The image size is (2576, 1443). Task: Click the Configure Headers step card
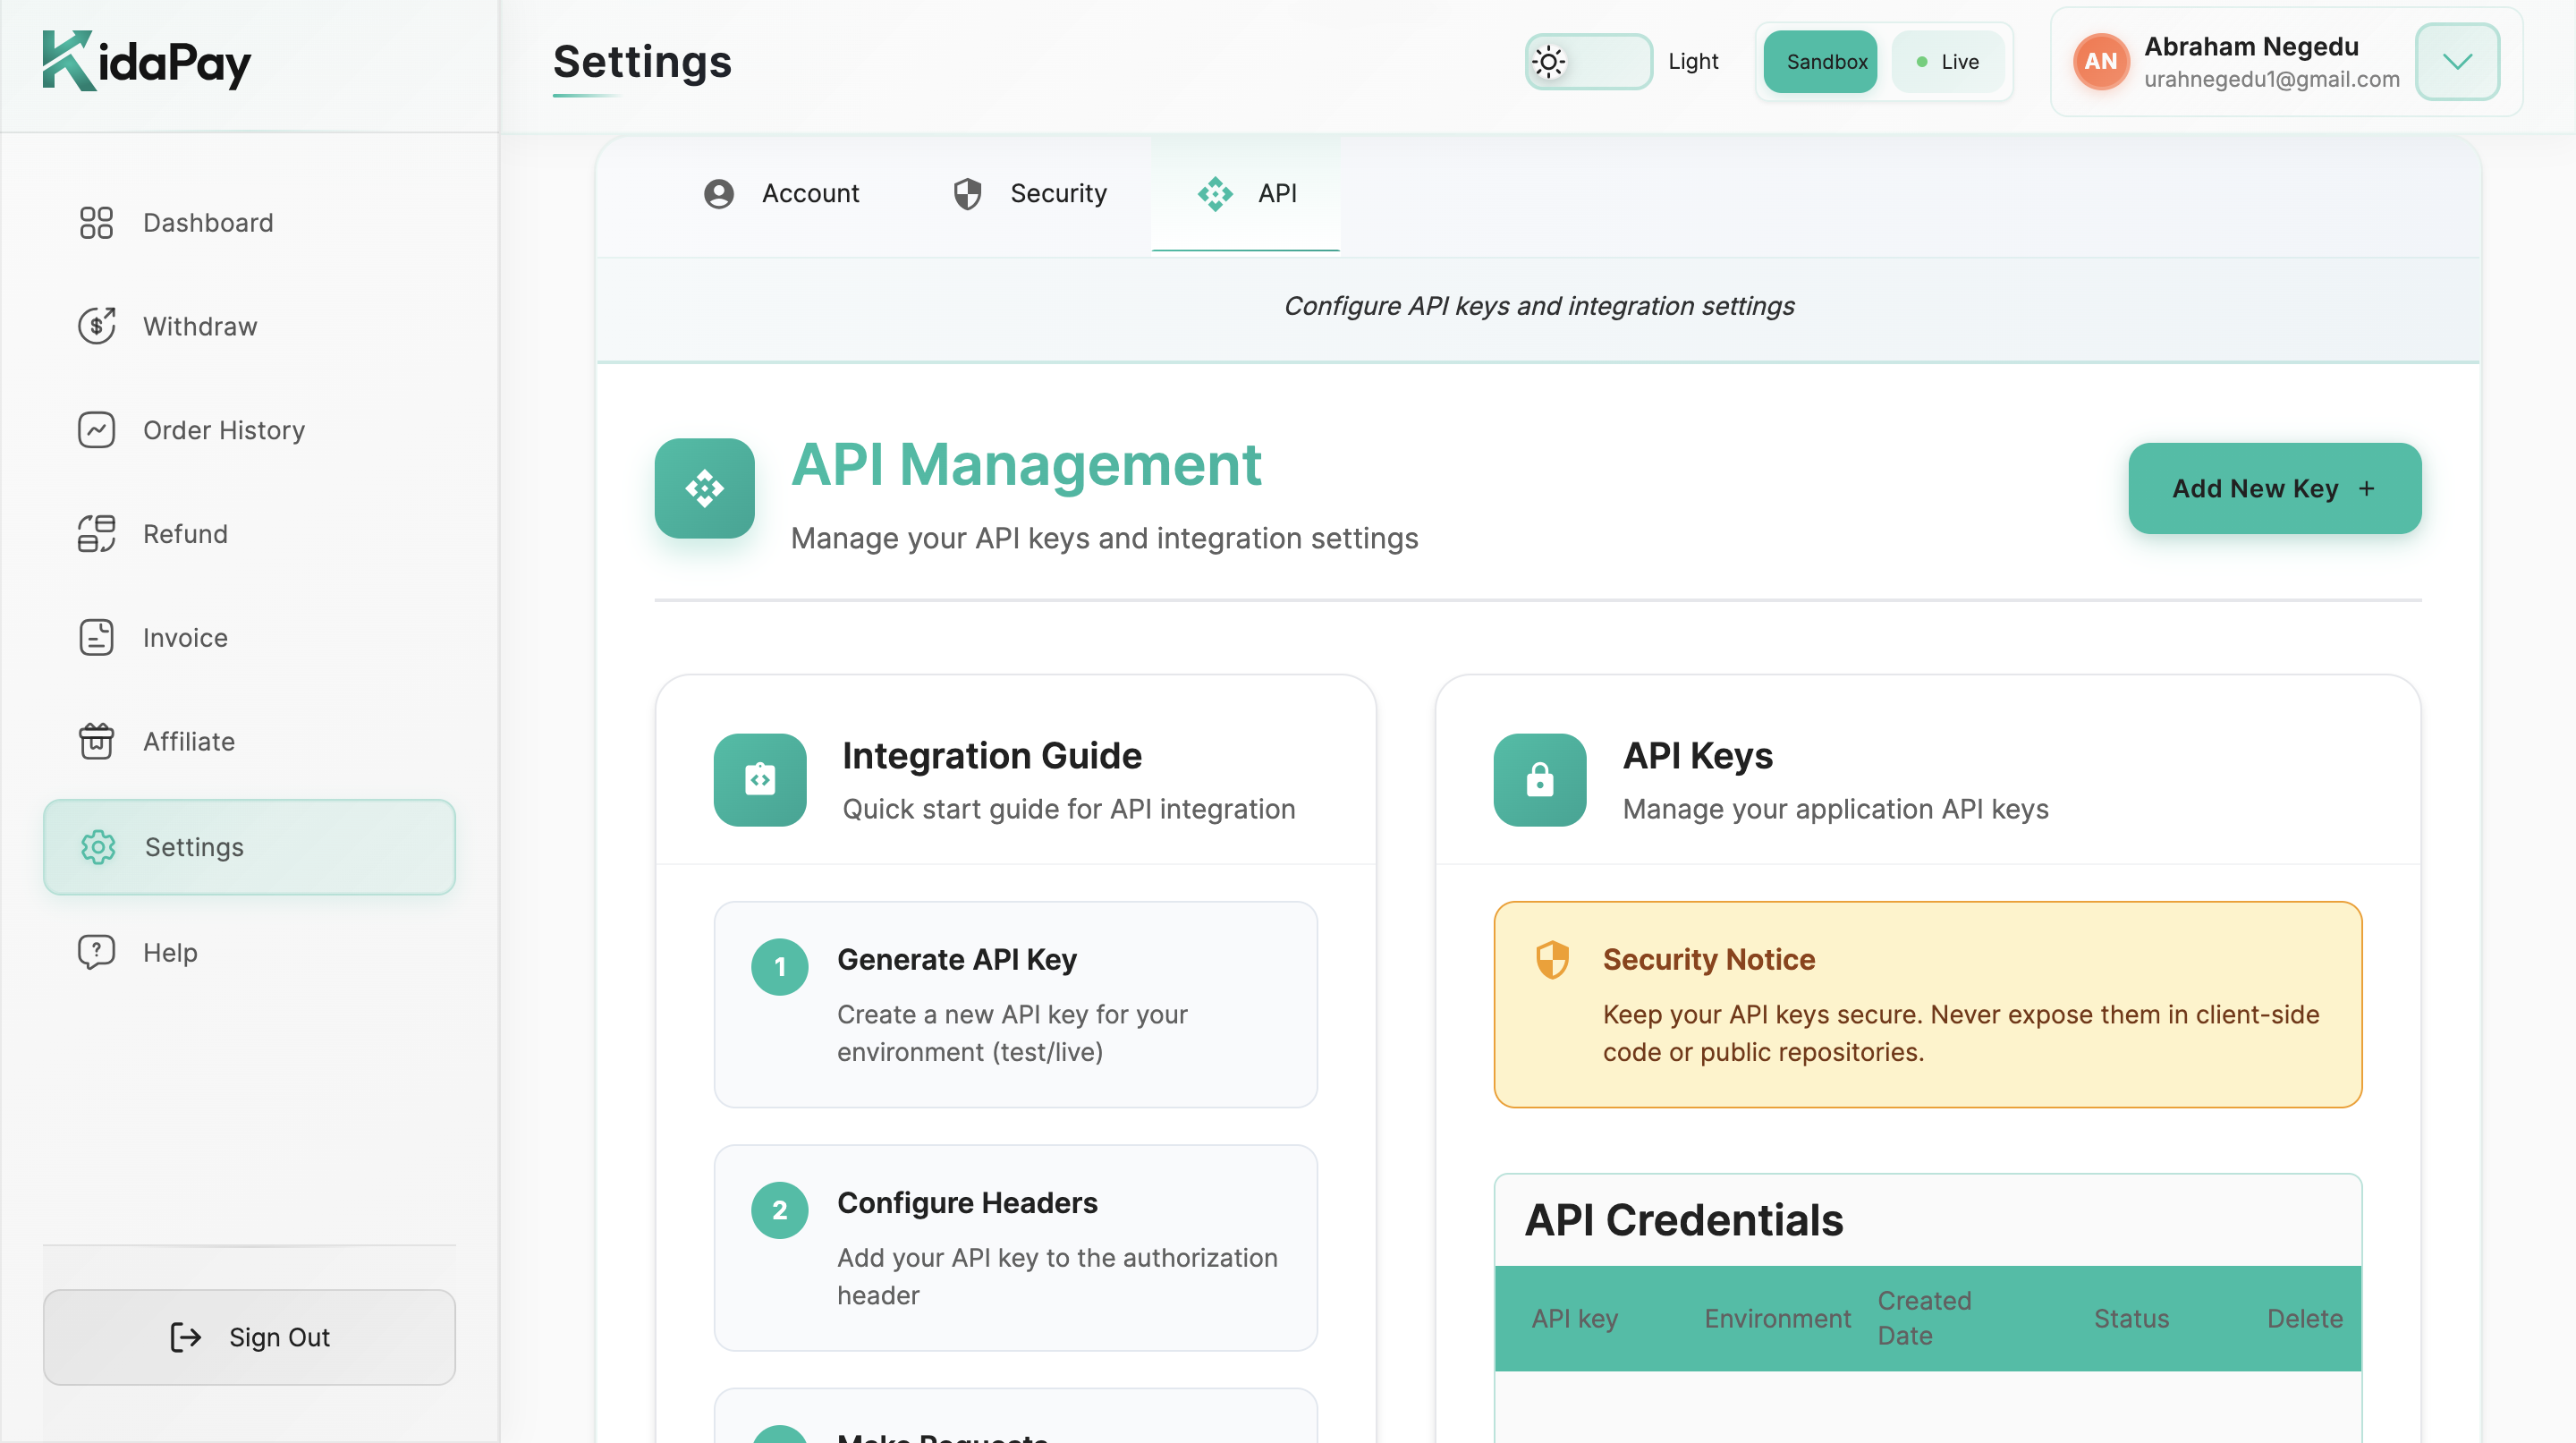pos(1016,1248)
